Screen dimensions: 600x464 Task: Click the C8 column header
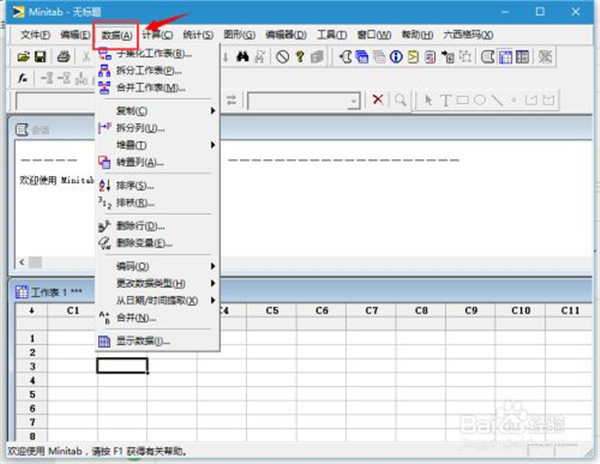click(421, 311)
